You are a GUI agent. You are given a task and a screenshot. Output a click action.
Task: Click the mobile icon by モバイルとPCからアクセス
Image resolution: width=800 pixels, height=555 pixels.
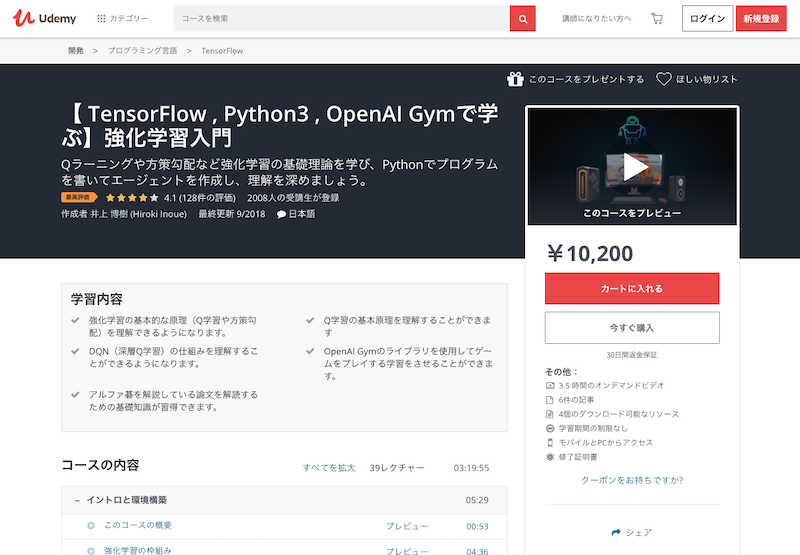550,443
